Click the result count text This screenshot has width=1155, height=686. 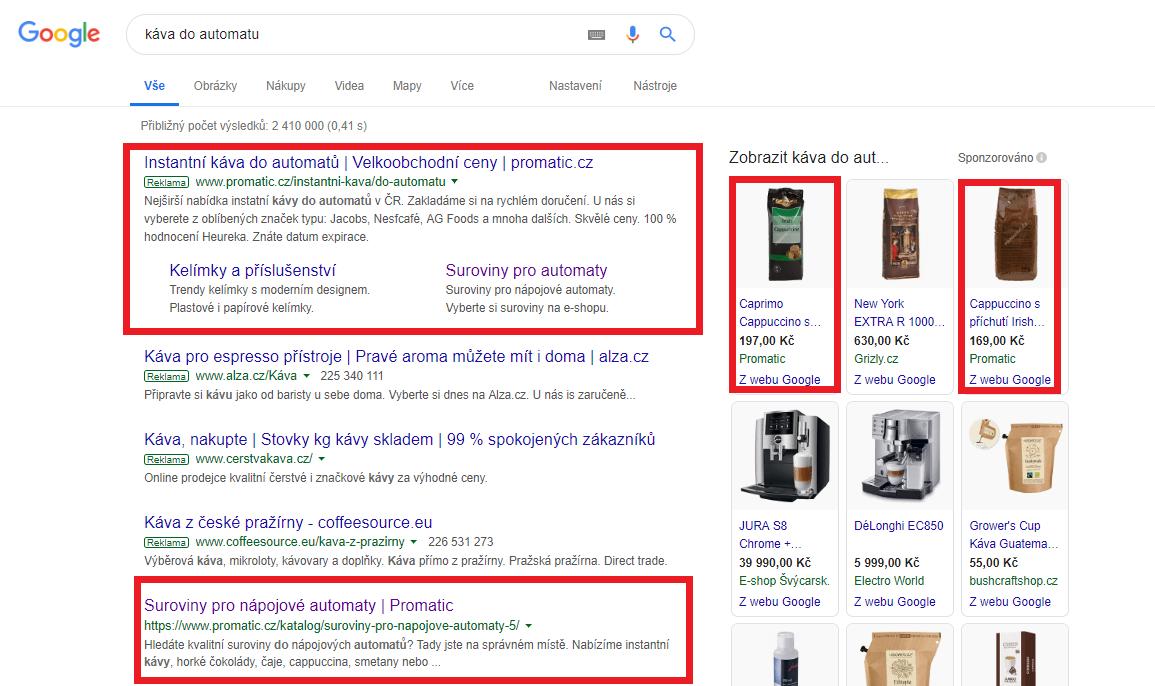click(254, 126)
